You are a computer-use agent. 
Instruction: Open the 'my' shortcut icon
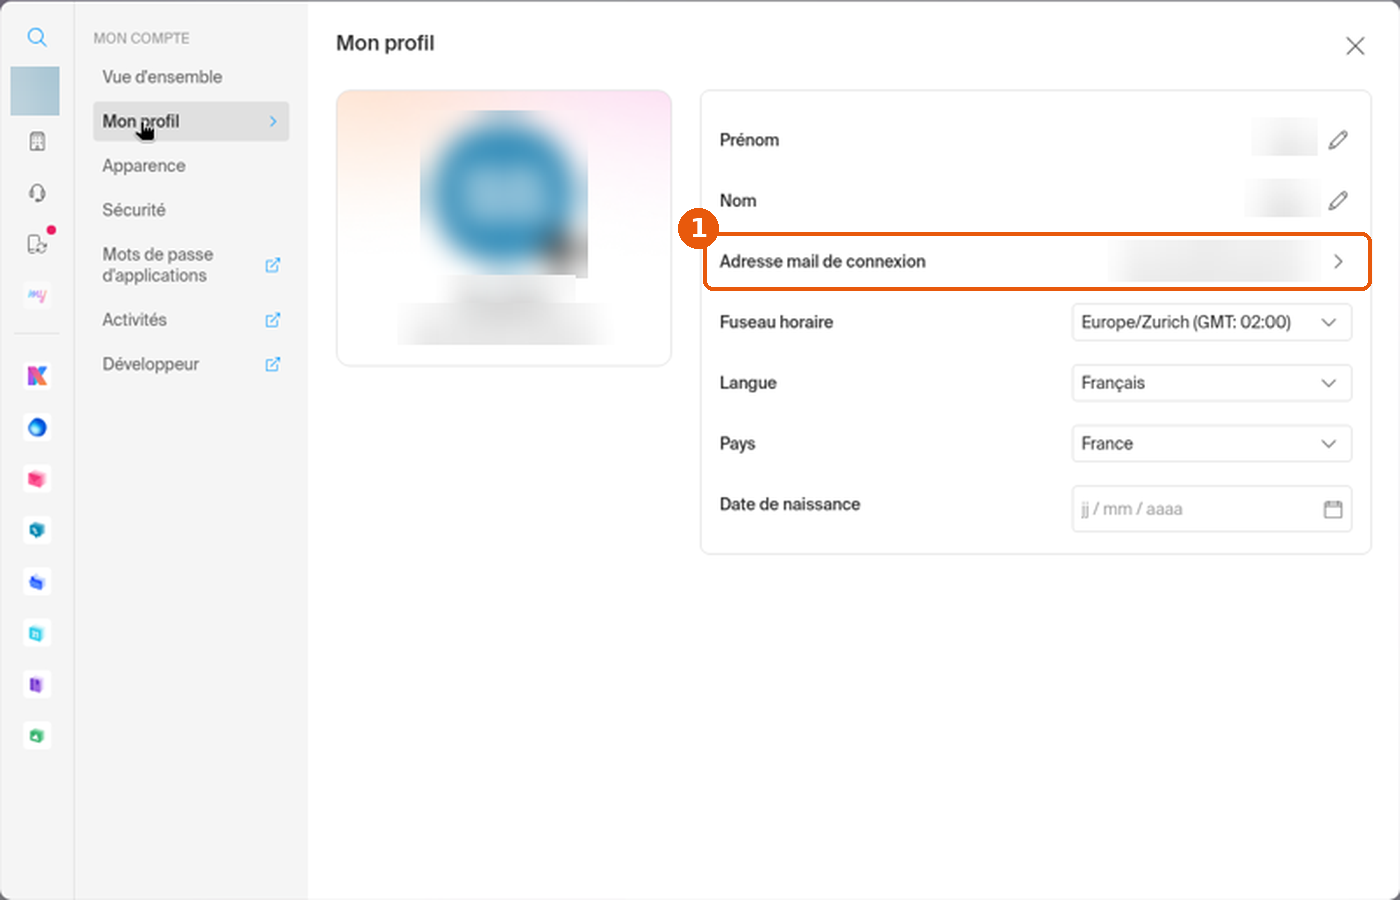[x=37, y=296]
